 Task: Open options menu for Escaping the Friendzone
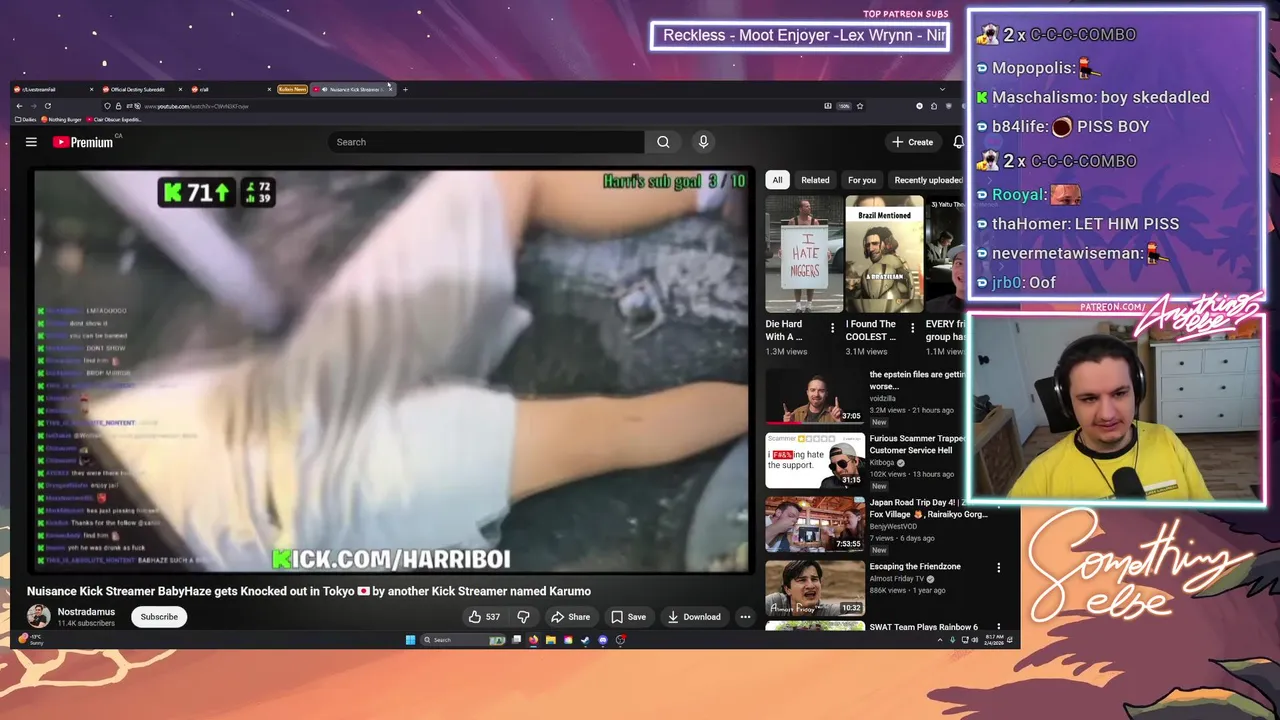point(998,568)
